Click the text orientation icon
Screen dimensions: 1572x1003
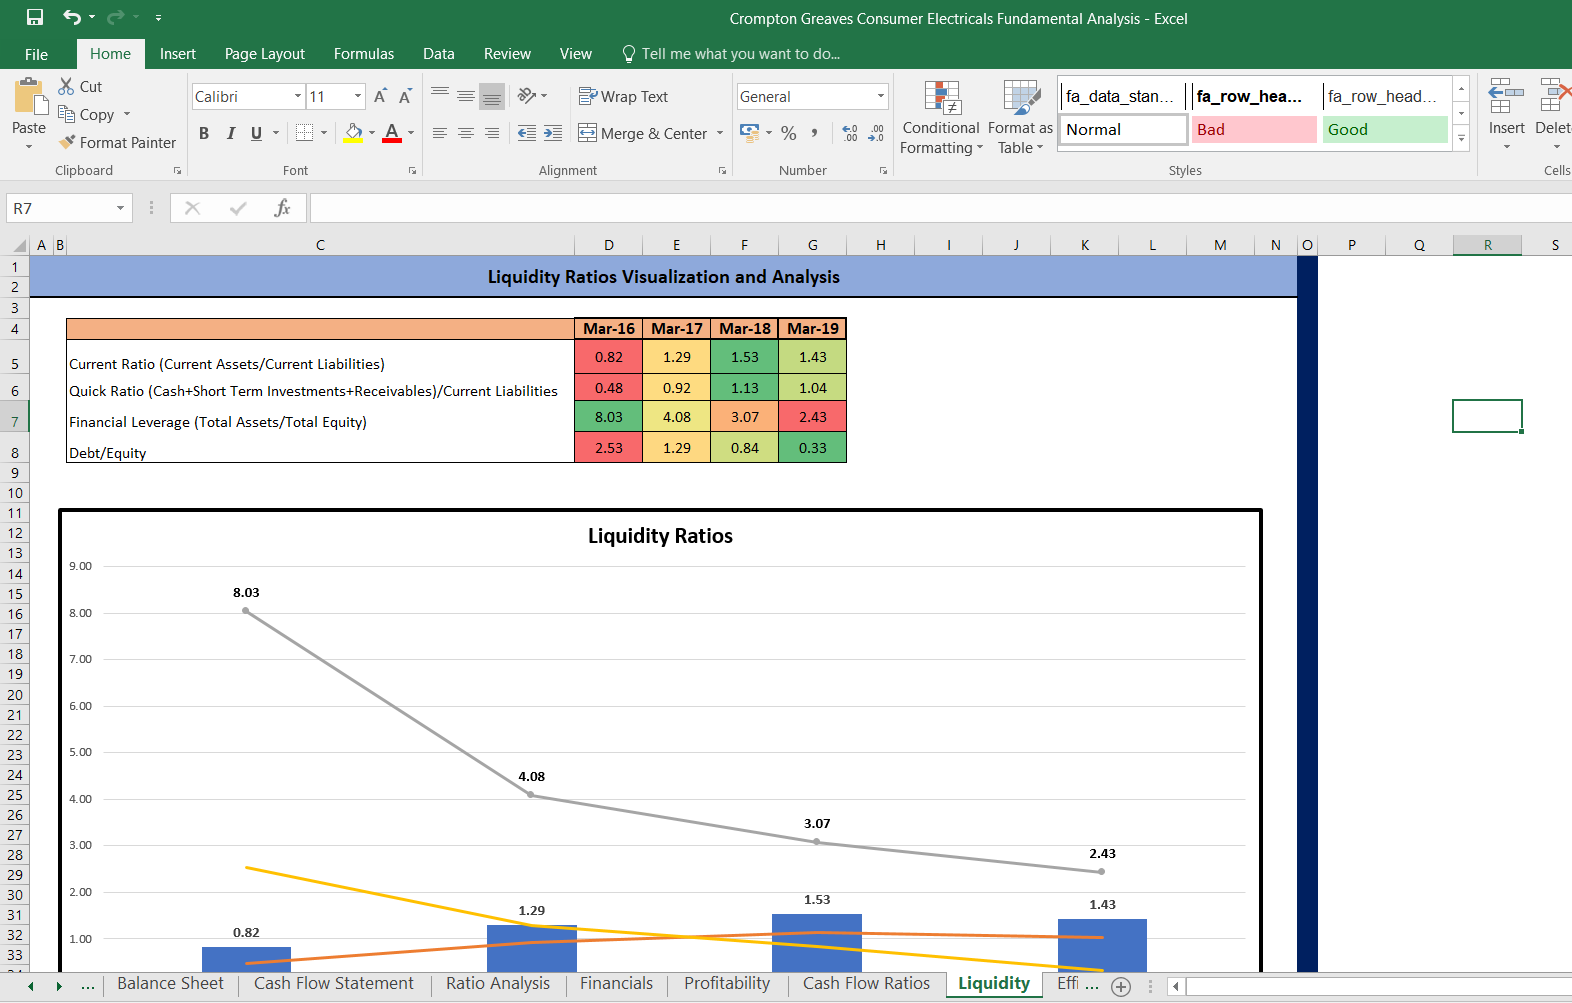point(528,96)
